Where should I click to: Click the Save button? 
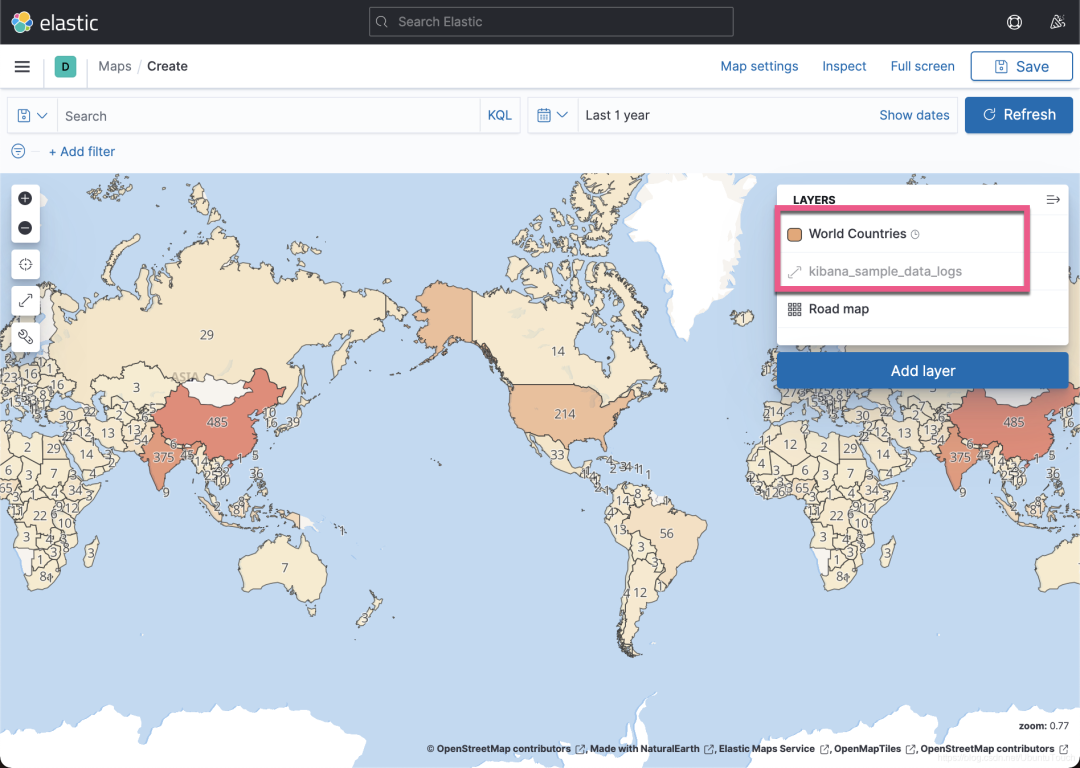1021,66
